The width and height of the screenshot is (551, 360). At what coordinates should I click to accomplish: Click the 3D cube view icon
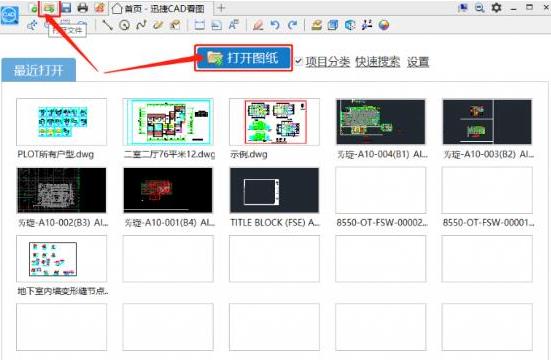click(x=350, y=25)
